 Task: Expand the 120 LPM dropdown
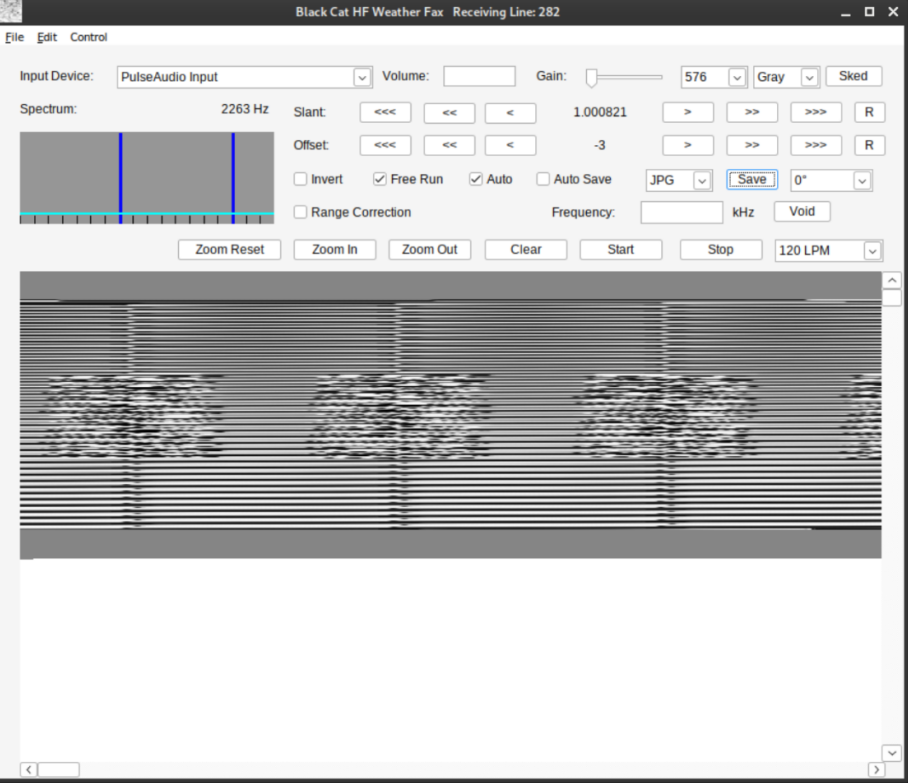click(x=872, y=251)
